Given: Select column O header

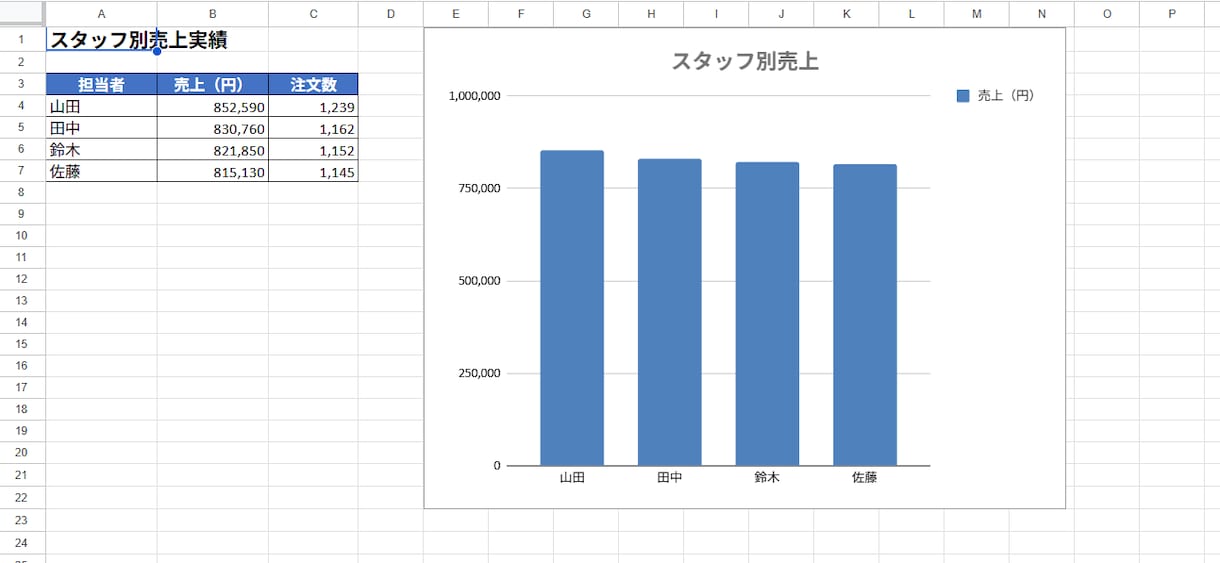Looking at the screenshot, I should point(1107,14).
